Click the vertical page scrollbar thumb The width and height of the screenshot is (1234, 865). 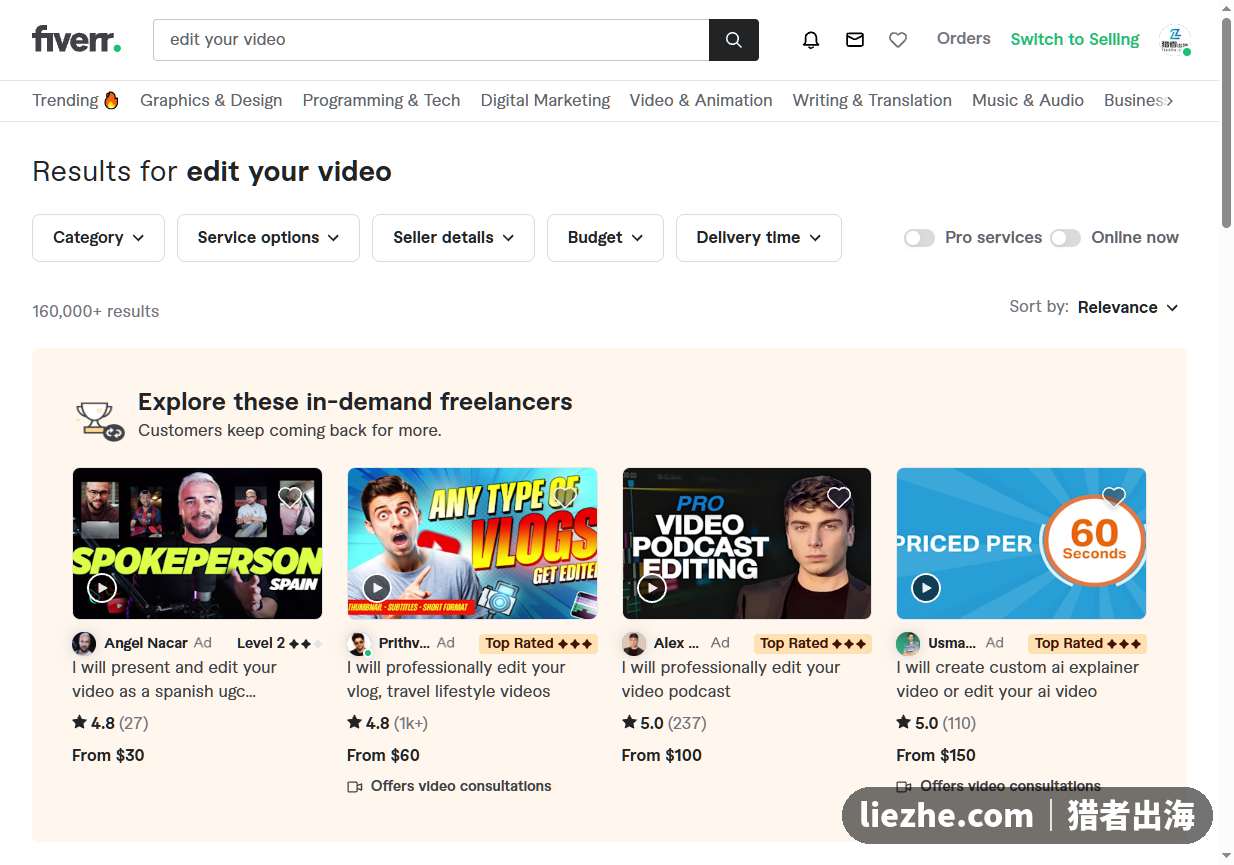click(x=1227, y=122)
